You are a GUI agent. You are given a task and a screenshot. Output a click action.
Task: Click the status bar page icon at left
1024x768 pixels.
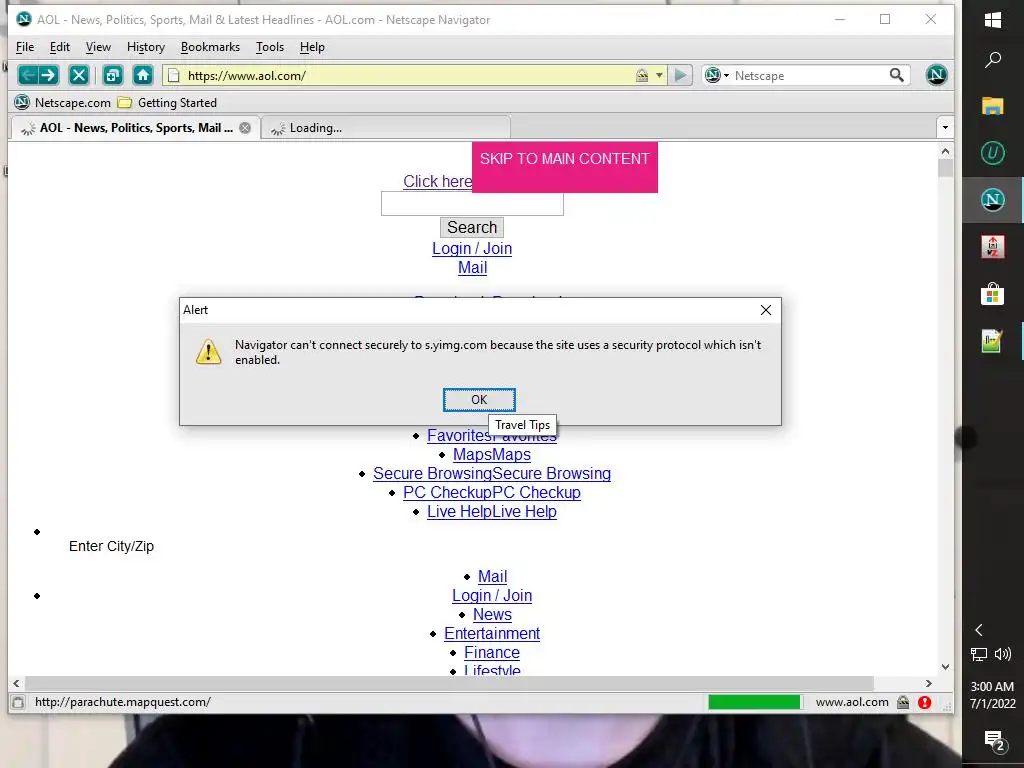[x=18, y=702]
